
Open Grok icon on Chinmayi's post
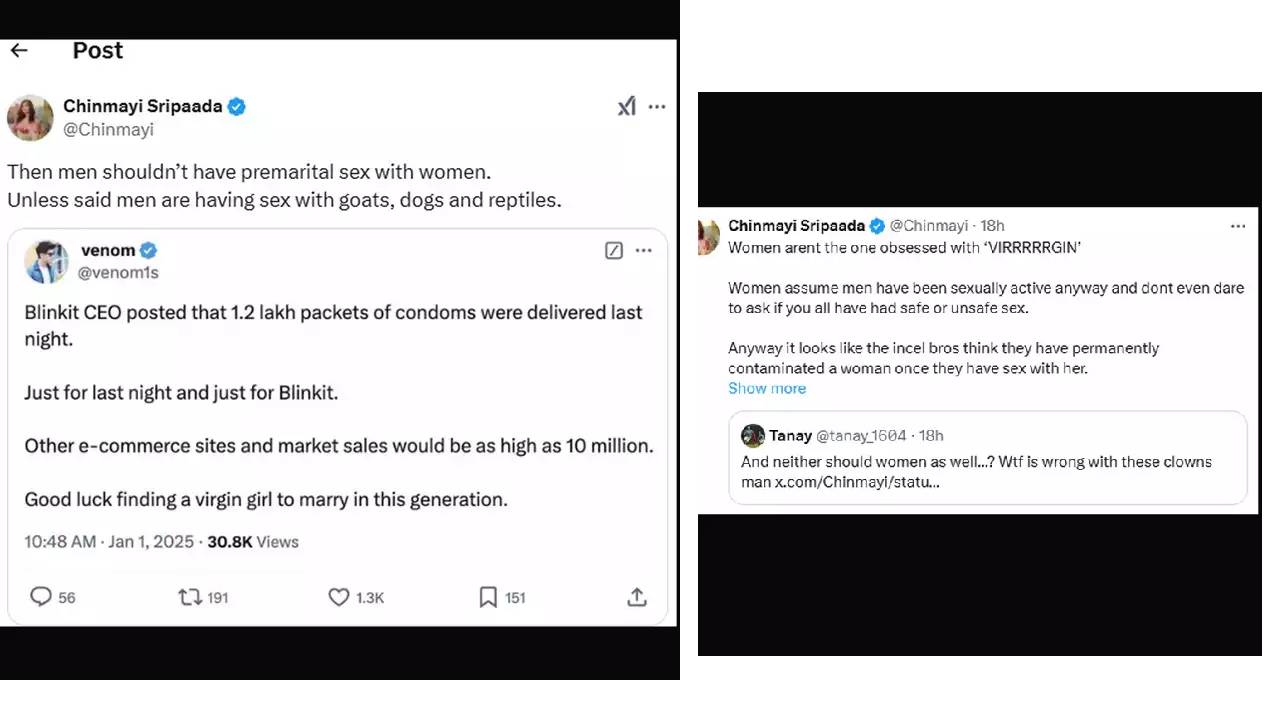[627, 107]
